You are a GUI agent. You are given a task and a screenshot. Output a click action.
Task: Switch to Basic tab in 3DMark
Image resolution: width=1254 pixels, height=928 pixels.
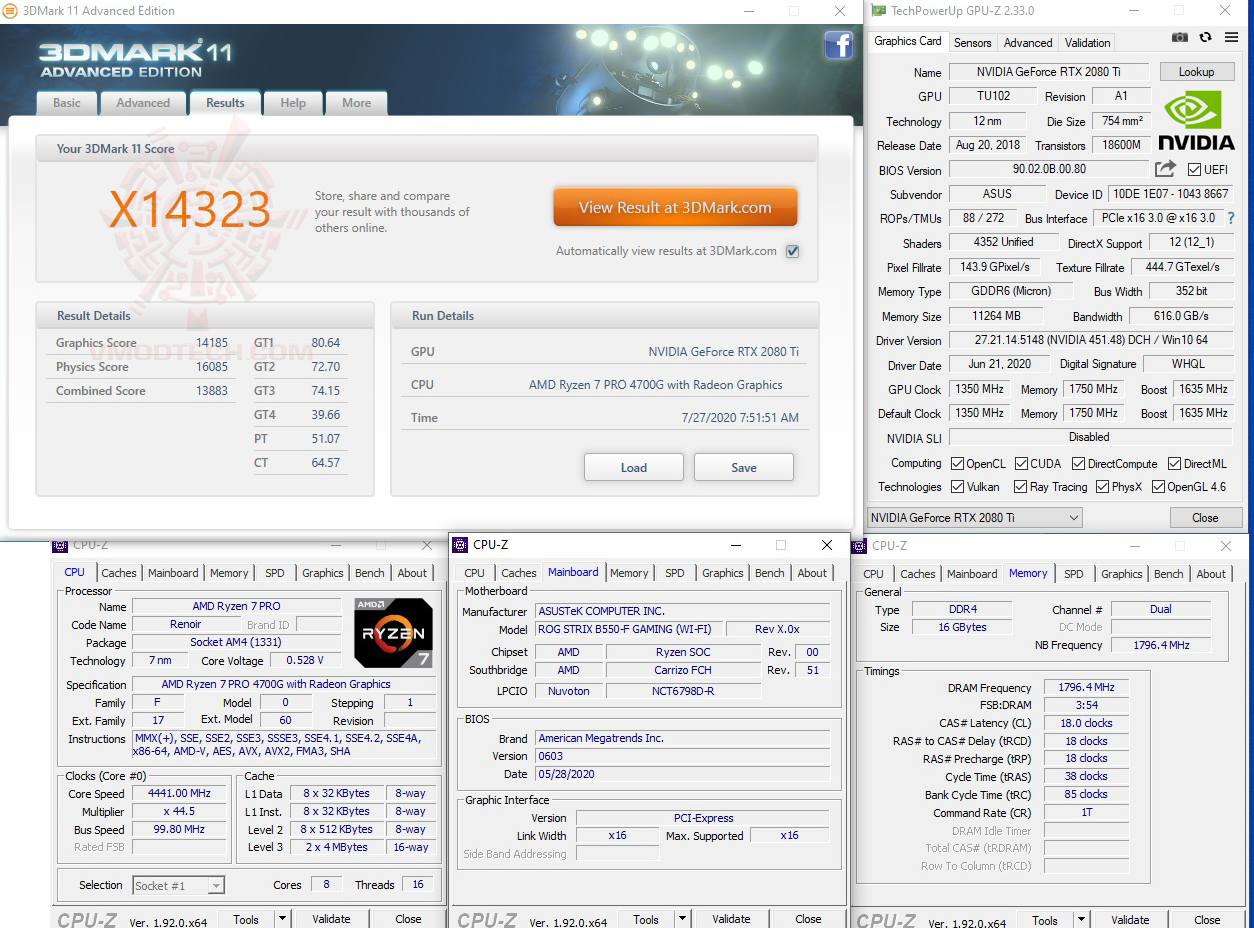point(67,103)
